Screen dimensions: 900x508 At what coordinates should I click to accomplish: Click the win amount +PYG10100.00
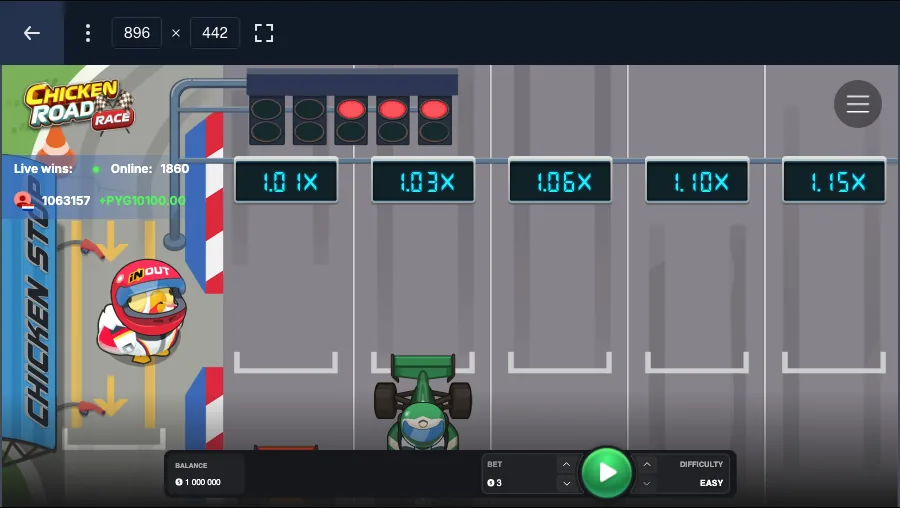coord(142,200)
